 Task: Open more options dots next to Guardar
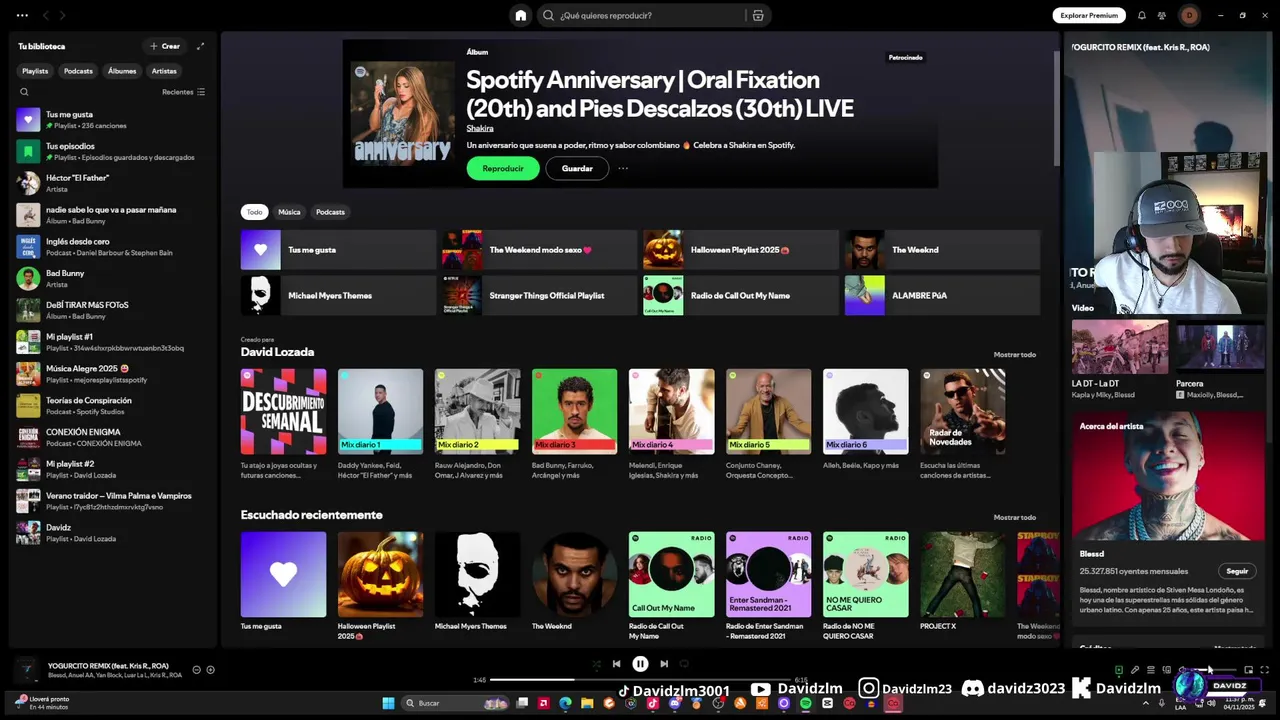pyautogui.click(x=623, y=168)
